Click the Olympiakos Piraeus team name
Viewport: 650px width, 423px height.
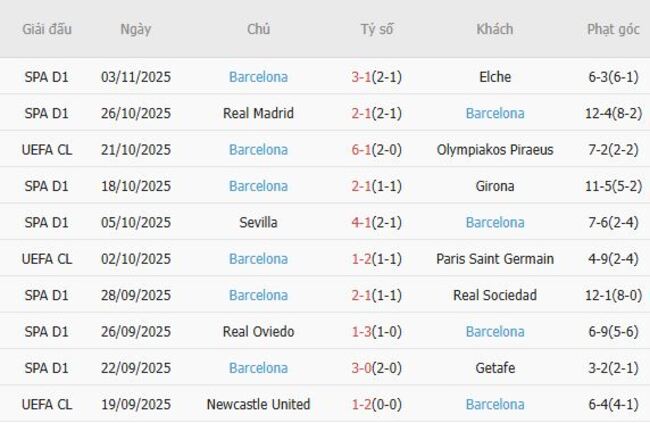click(495, 150)
